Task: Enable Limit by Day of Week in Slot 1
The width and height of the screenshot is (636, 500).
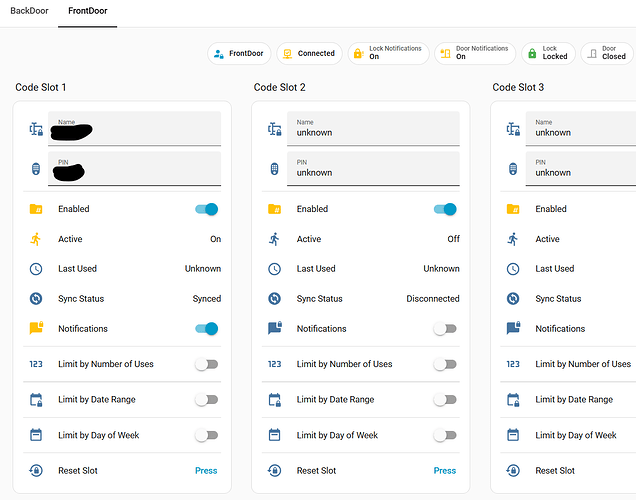Action: click(207, 436)
